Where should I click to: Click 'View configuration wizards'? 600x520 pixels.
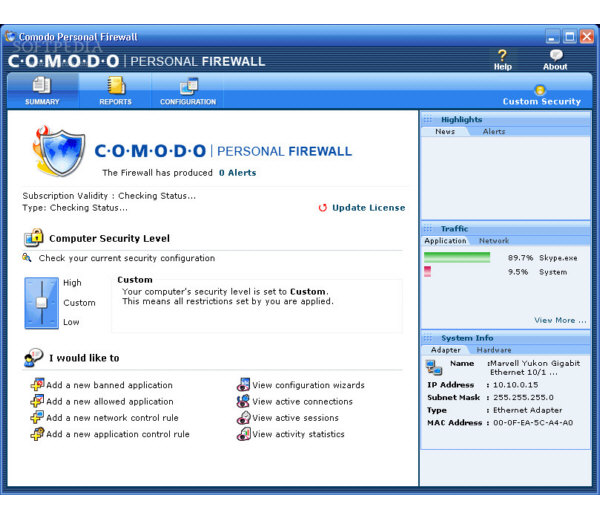(x=308, y=385)
